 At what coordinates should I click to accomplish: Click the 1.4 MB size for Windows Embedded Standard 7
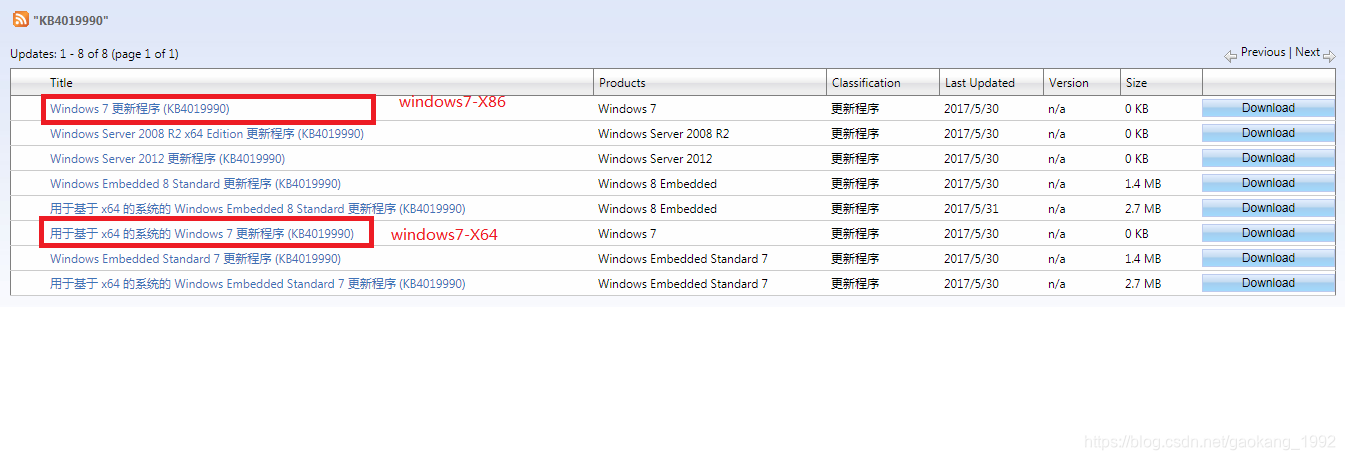click(x=1143, y=258)
